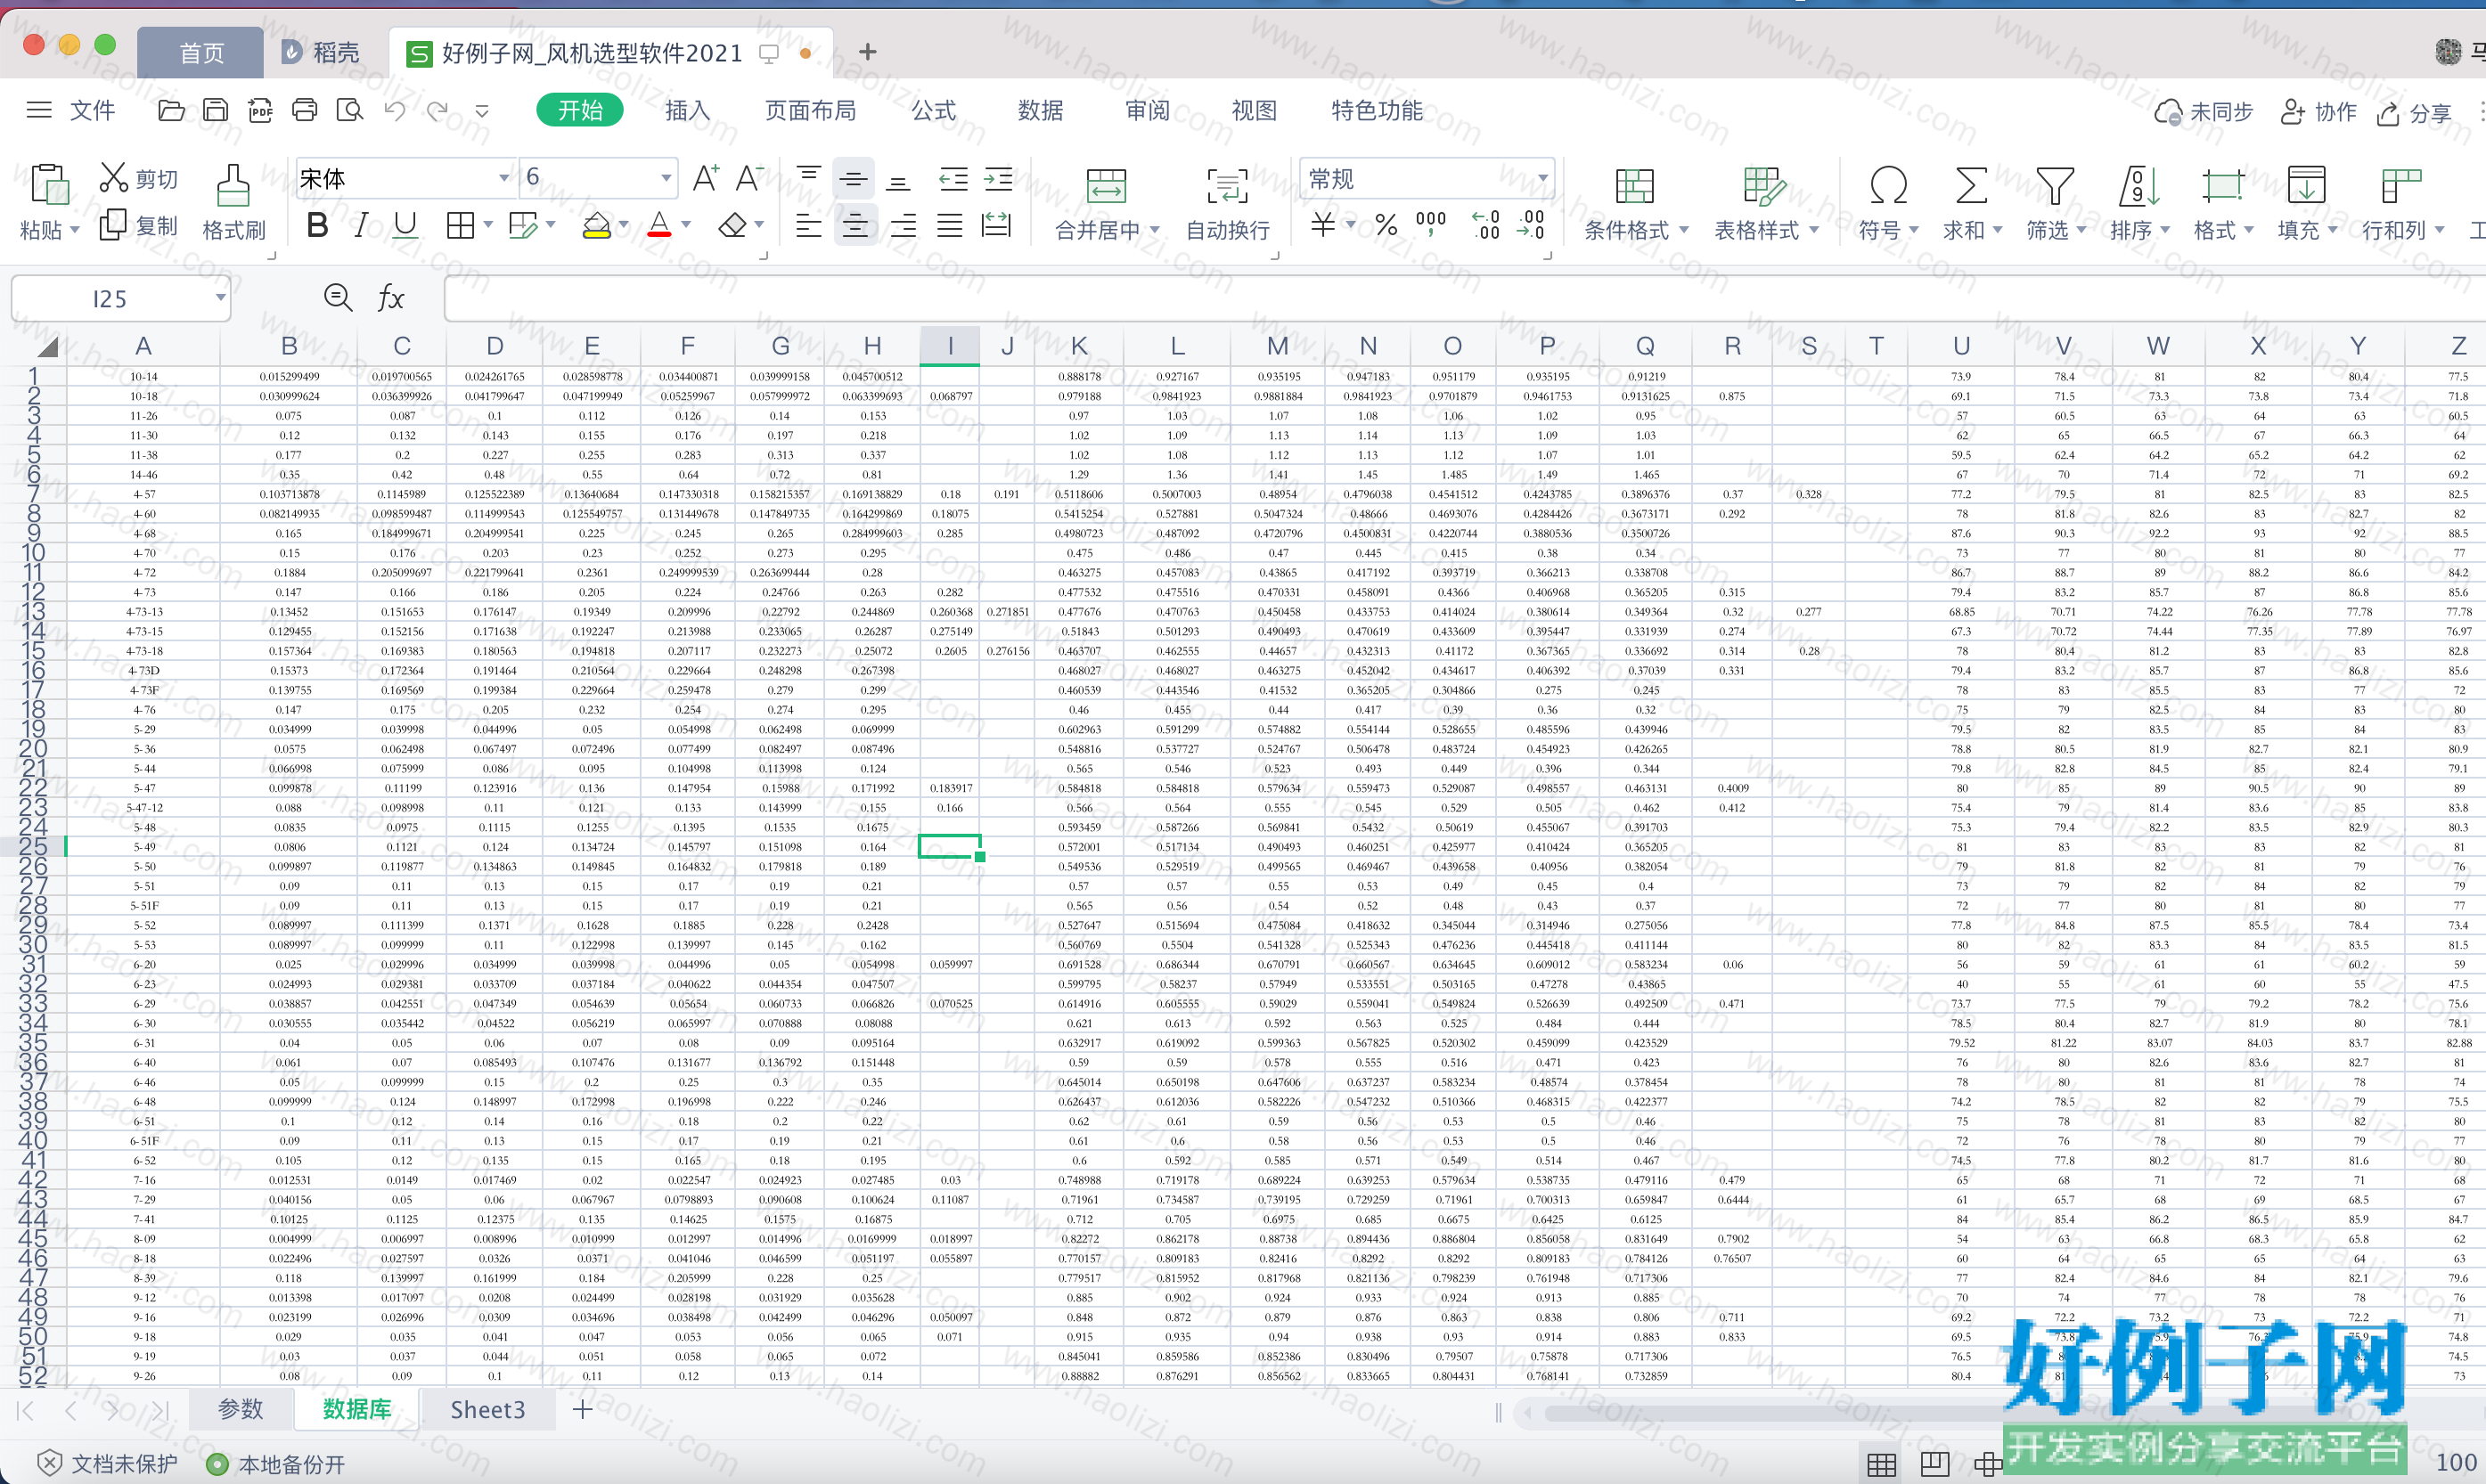Add a new sheet with plus button
Image resolution: width=2486 pixels, height=1484 pixels.
pyautogui.click(x=582, y=1409)
